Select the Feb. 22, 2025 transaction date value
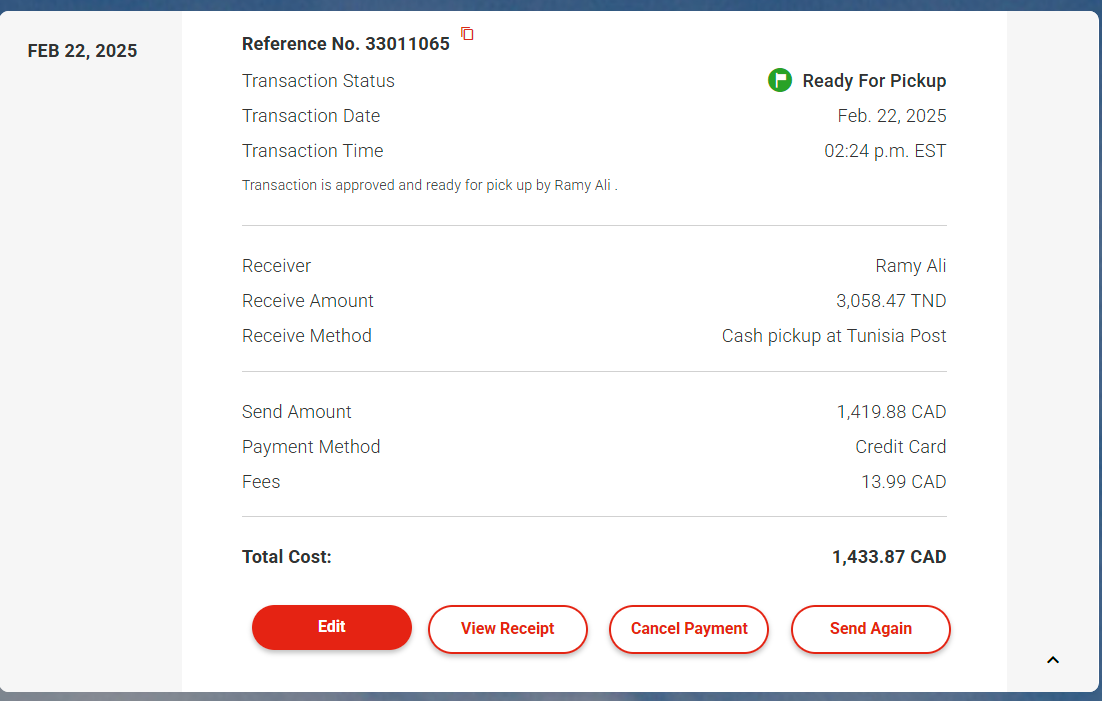 [x=891, y=116]
